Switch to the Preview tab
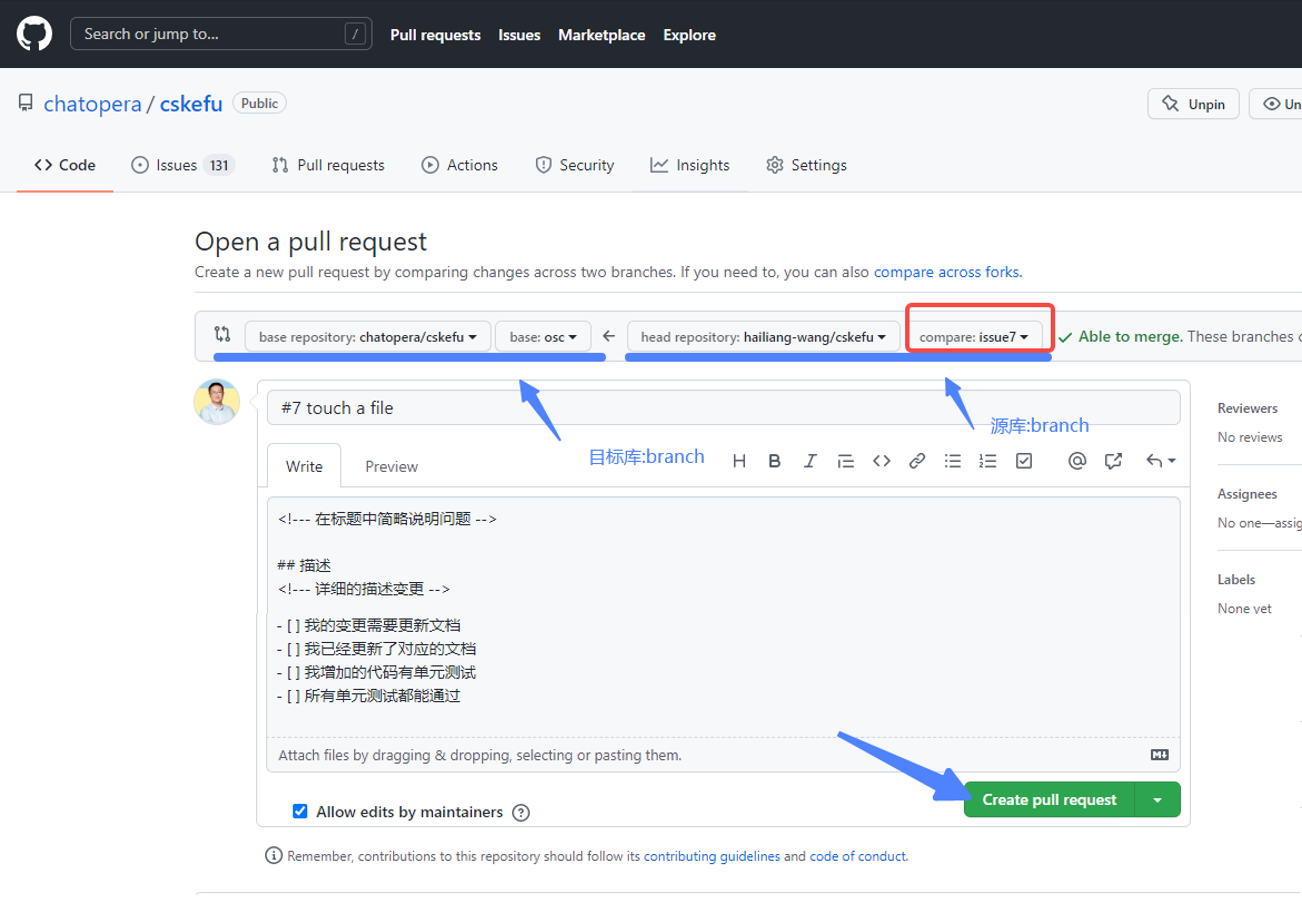 click(392, 466)
